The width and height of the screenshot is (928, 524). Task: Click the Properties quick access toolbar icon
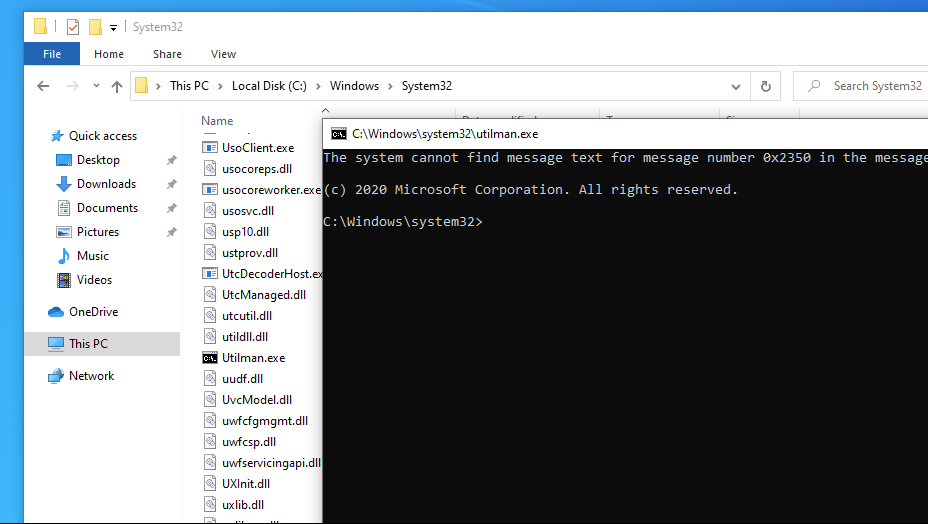pos(73,27)
